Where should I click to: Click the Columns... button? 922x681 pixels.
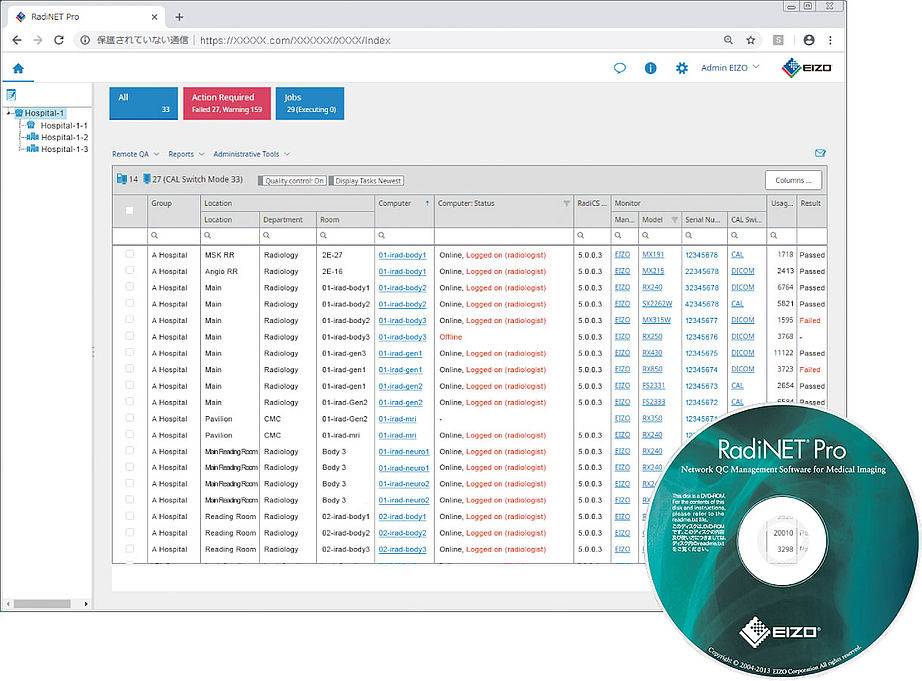794,180
